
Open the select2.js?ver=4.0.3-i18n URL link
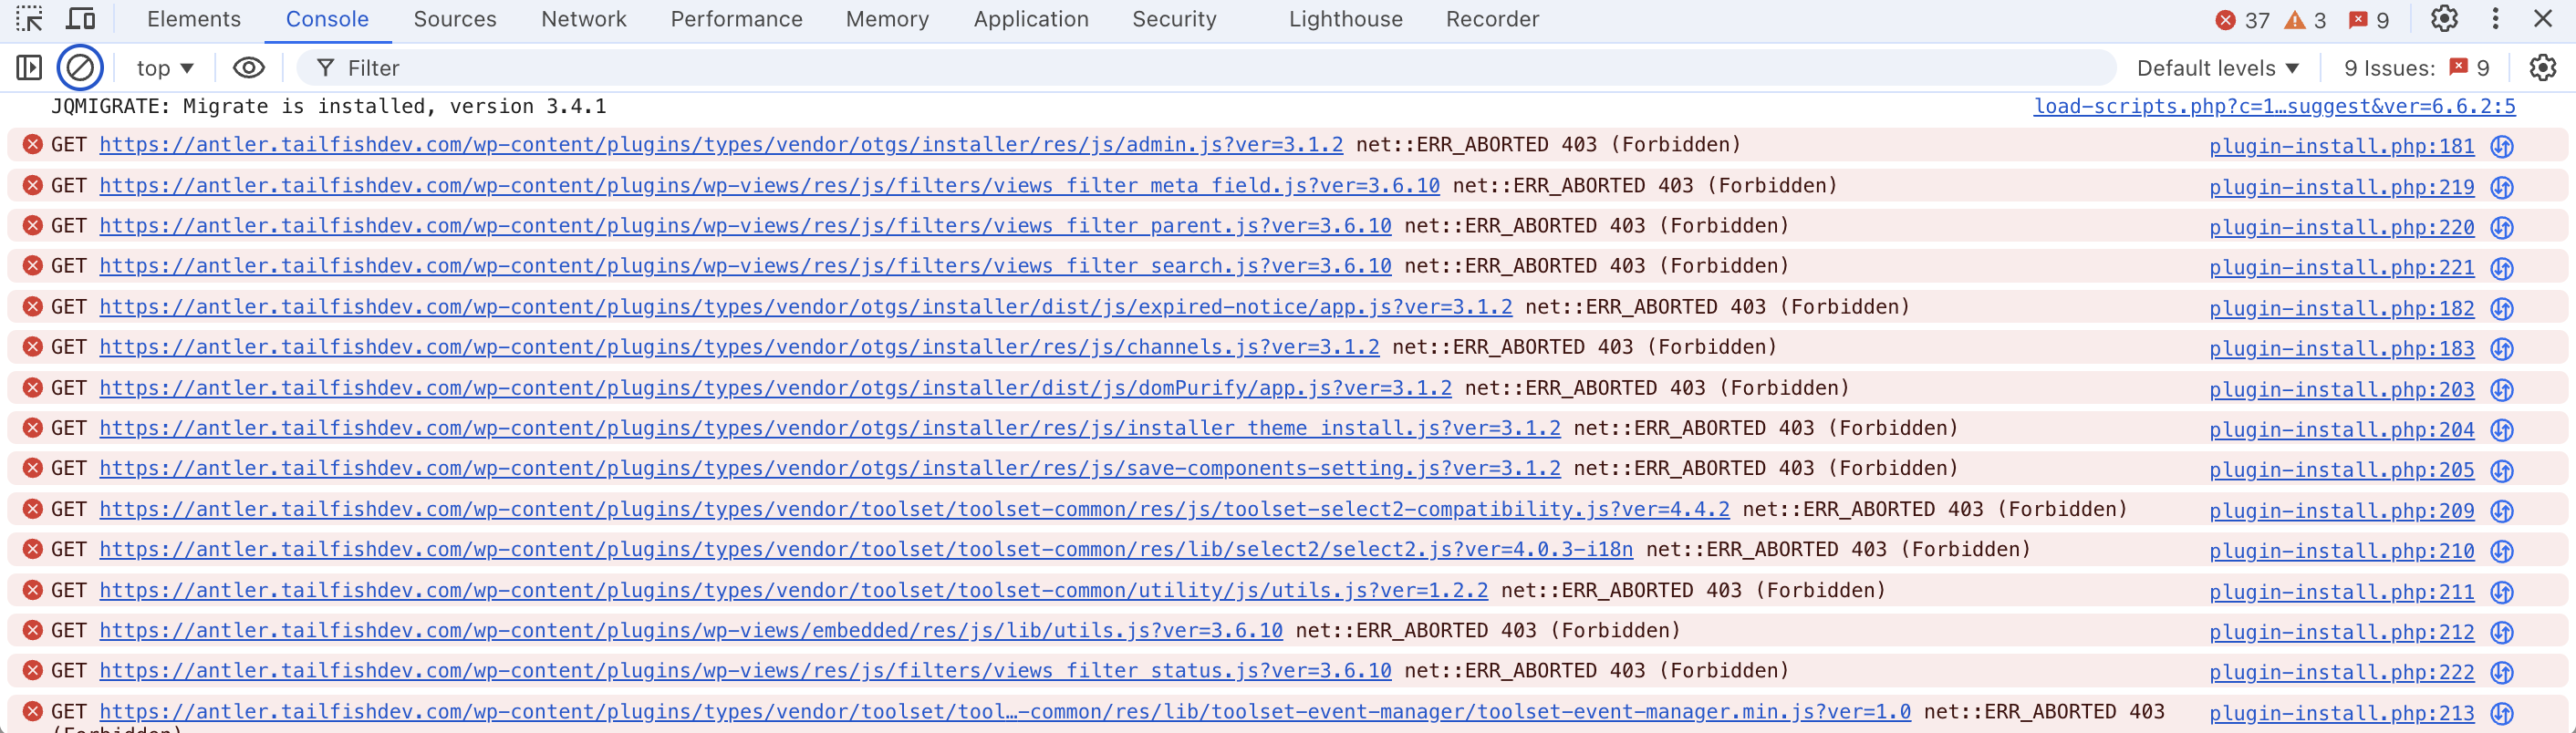(866, 549)
